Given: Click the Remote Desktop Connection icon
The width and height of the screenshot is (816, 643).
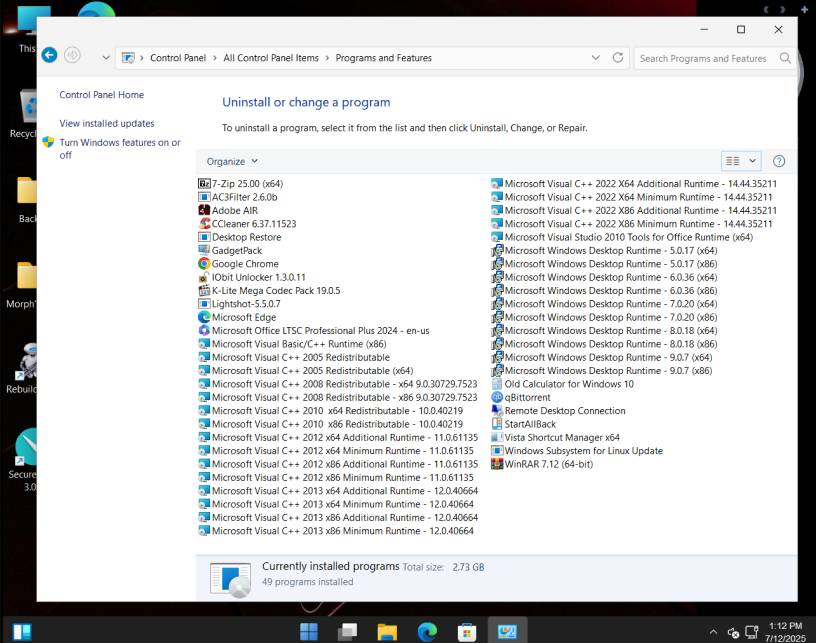Looking at the screenshot, I should (x=497, y=410).
